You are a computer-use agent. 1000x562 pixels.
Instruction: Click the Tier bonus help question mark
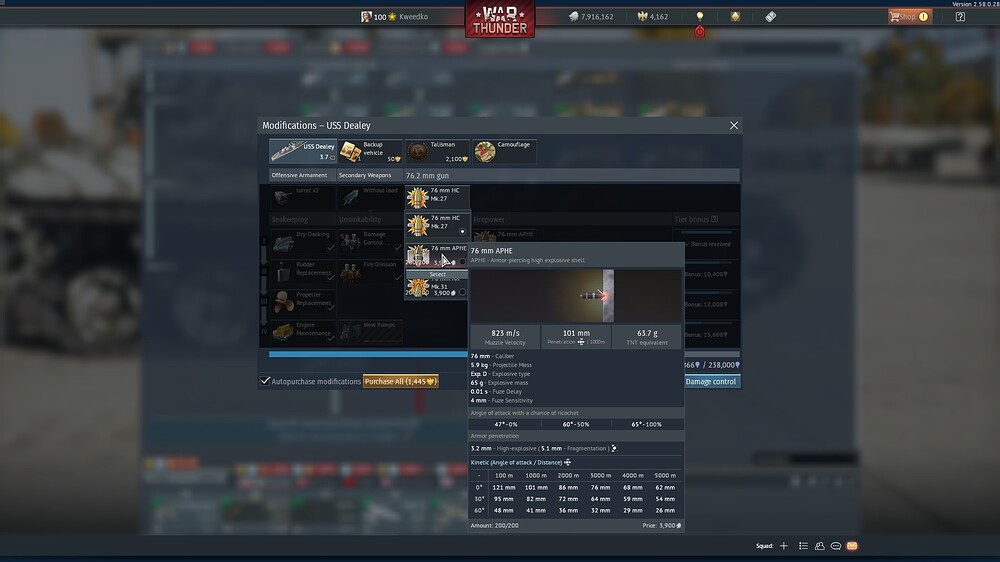(x=714, y=219)
